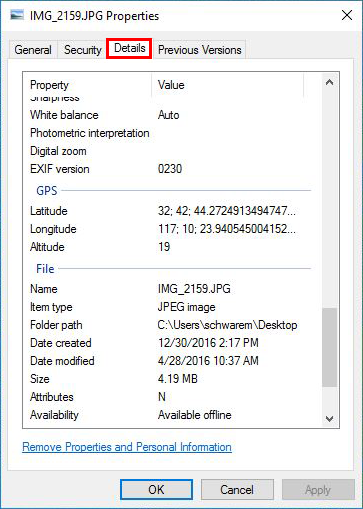Open the Previous Versions tab

pos(199,50)
